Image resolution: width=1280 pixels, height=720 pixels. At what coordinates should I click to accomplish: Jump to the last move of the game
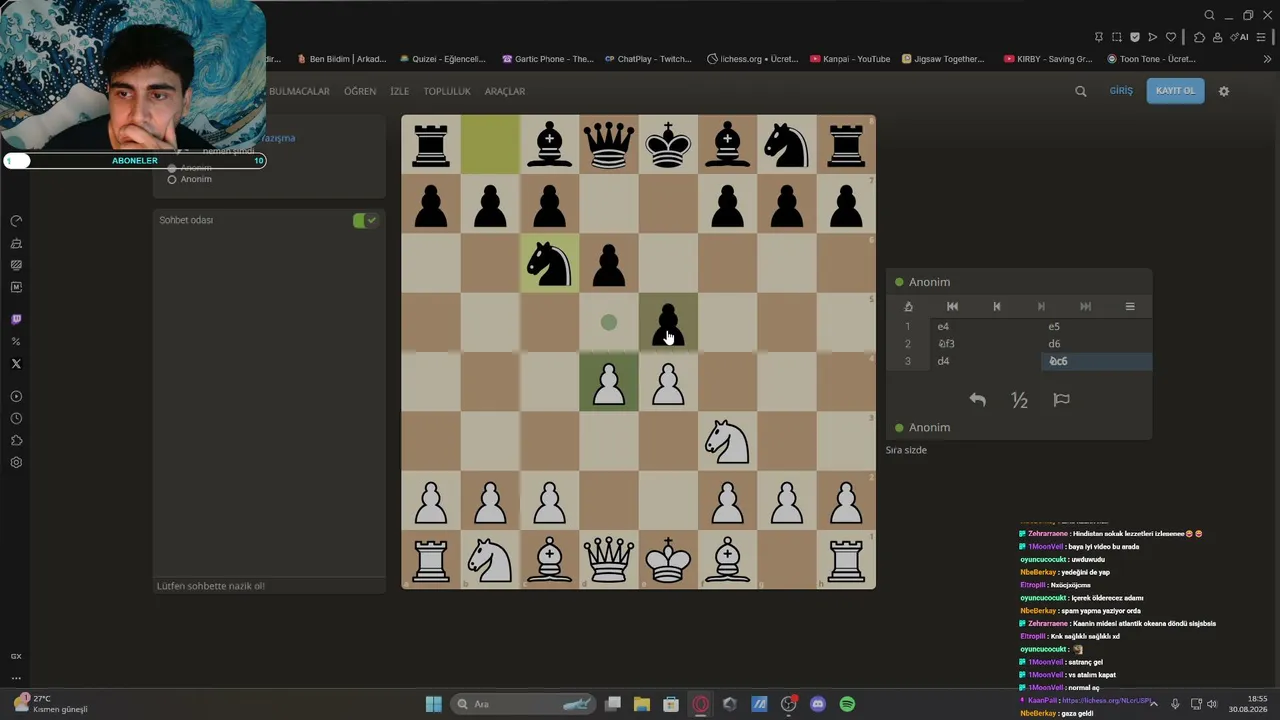(x=1085, y=306)
